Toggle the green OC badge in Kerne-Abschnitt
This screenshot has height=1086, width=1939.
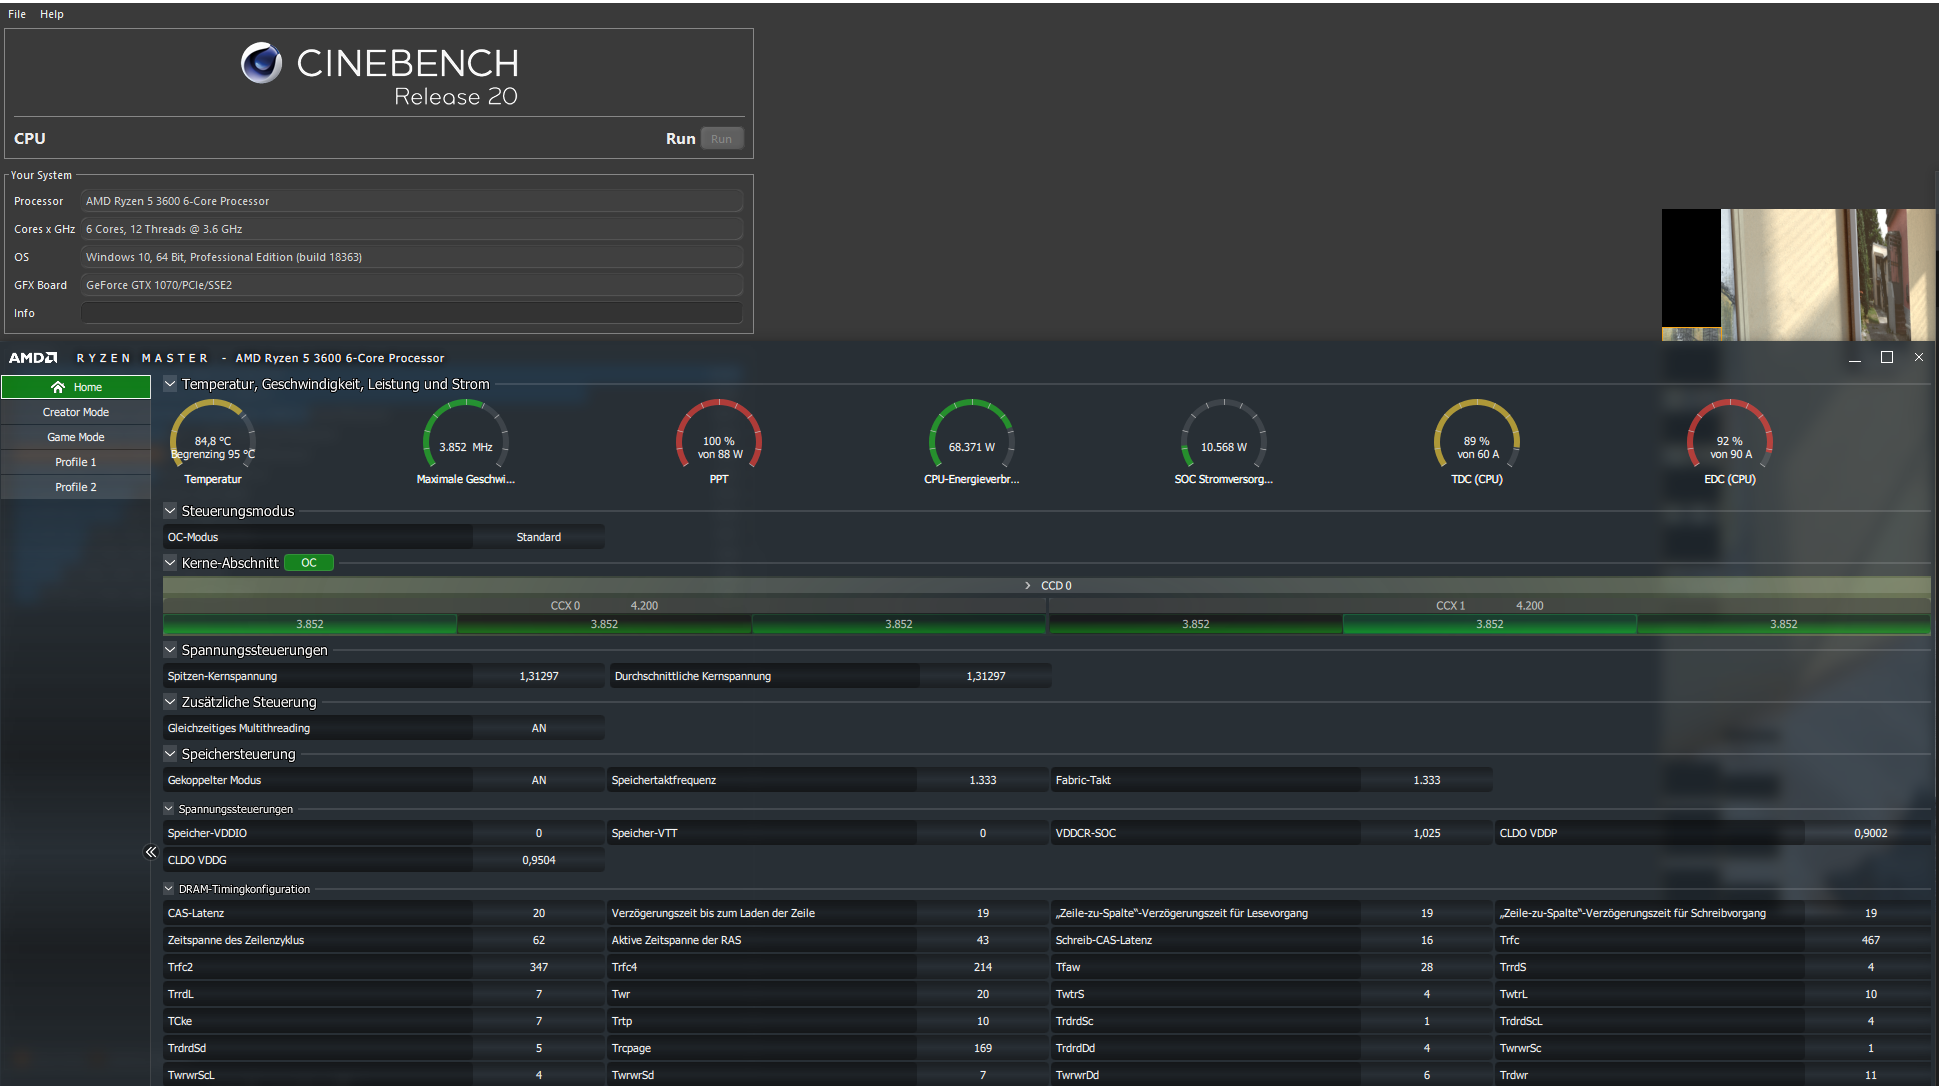(309, 563)
